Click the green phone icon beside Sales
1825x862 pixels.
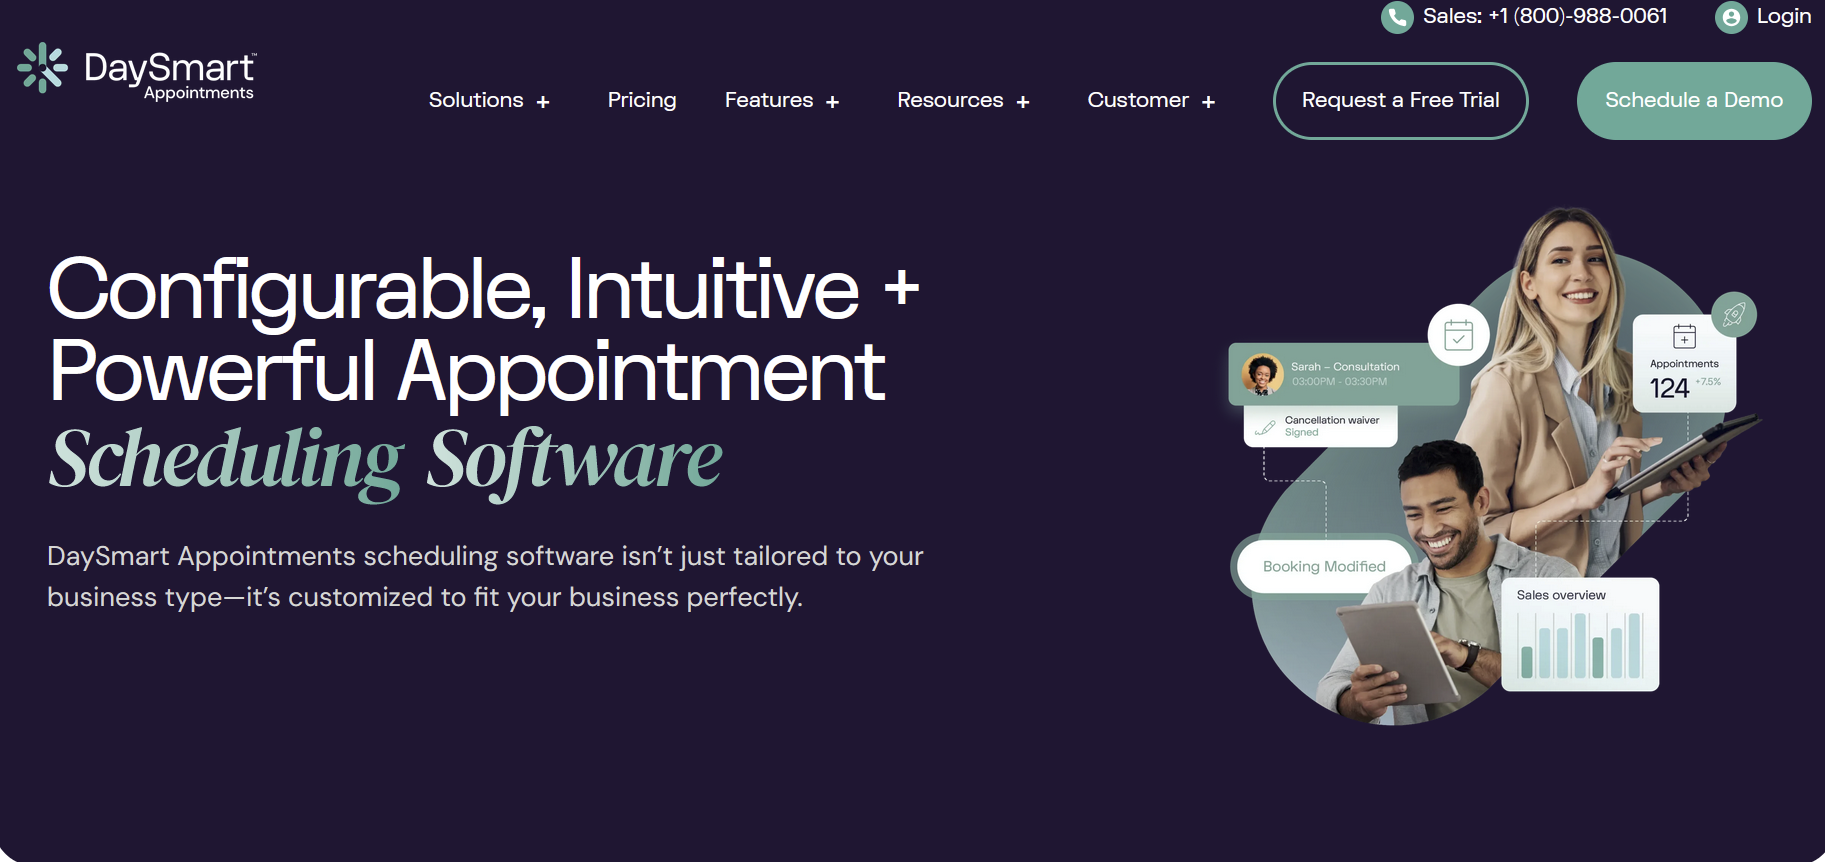(x=1396, y=17)
